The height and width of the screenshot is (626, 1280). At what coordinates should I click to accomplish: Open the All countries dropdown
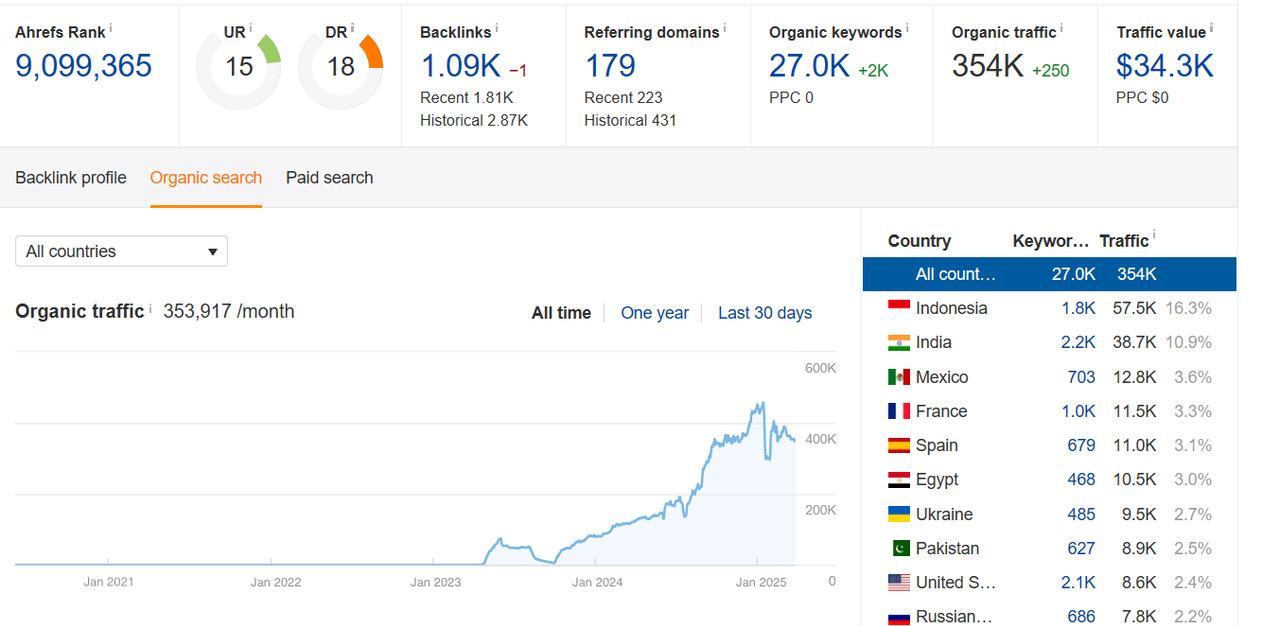tap(121, 251)
